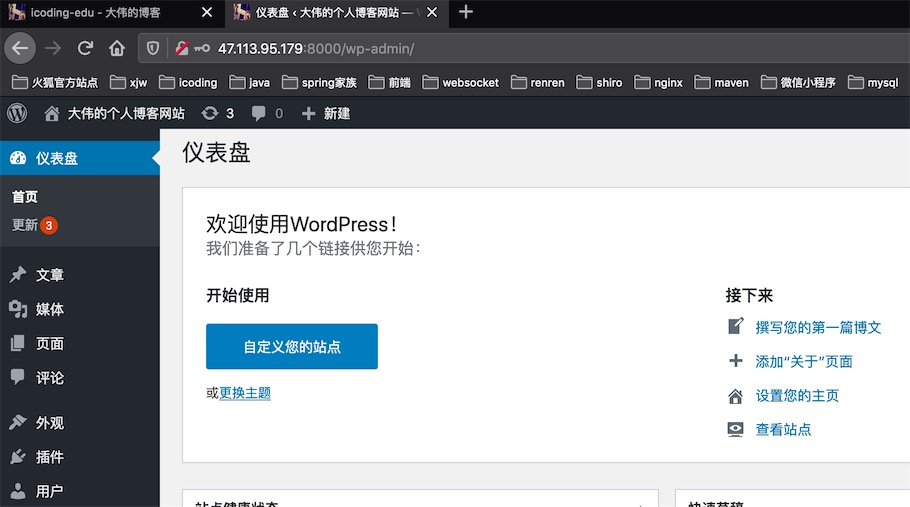Open updates icon showing 3 in admin bar
Viewport: 910px width, 507px height.
[218, 114]
